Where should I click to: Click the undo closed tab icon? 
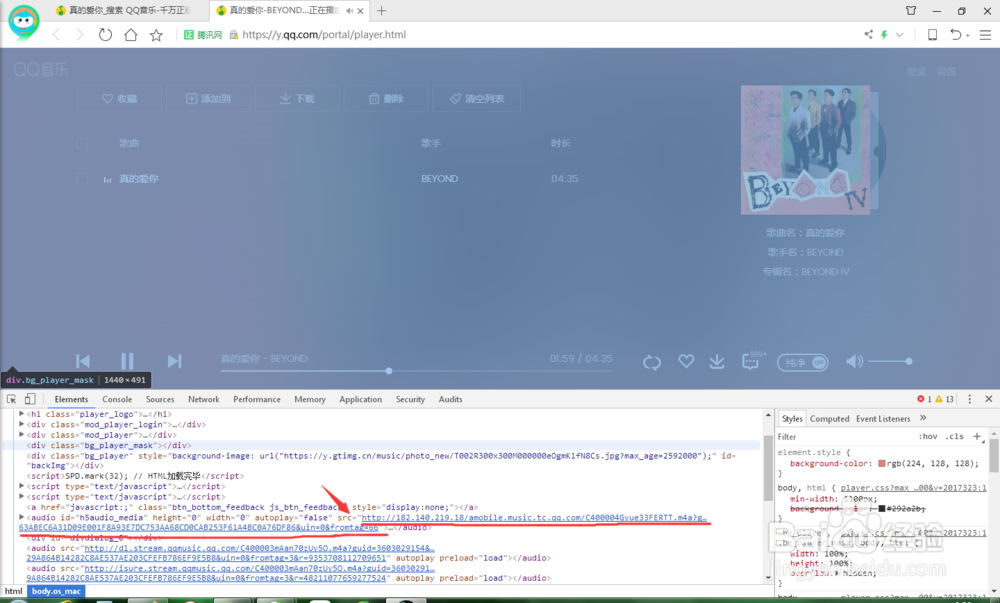tap(955, 34)
